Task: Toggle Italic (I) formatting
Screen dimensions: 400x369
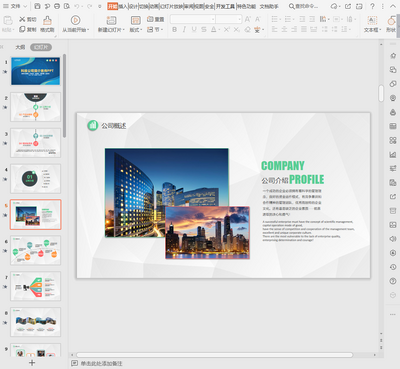Action: point(184,30)
